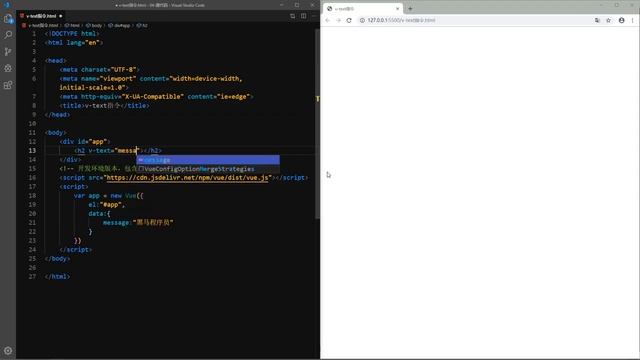Select VueConfigOptionMergeStrategies suggestion

pos(208,169)
